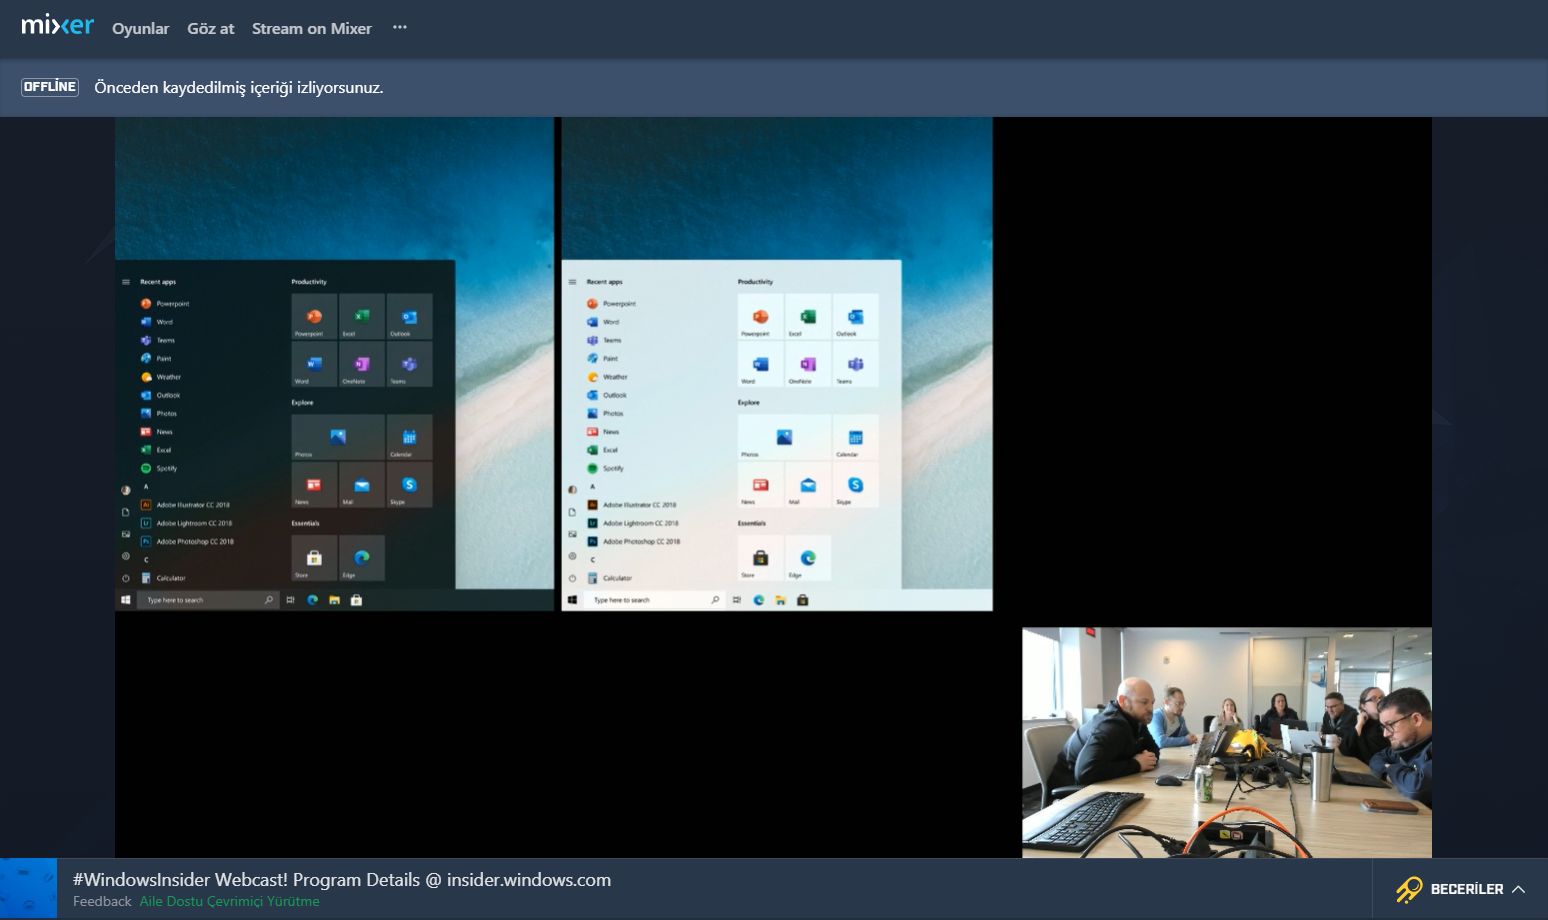Click the Calendar tile in dark Start menu
This screenshot has width=1548, height=920.
[409, 437]
